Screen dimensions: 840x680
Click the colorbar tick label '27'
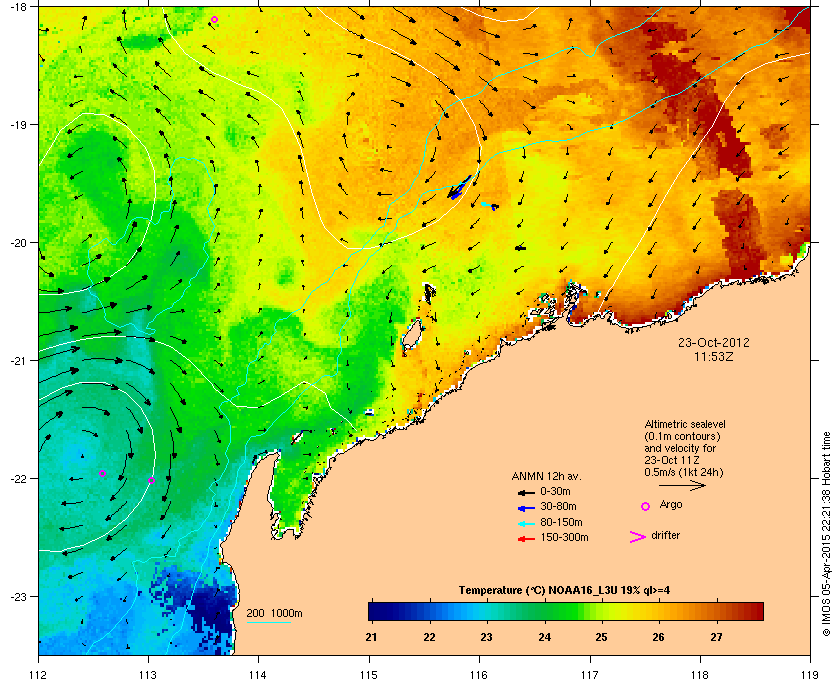pos(716,637)
